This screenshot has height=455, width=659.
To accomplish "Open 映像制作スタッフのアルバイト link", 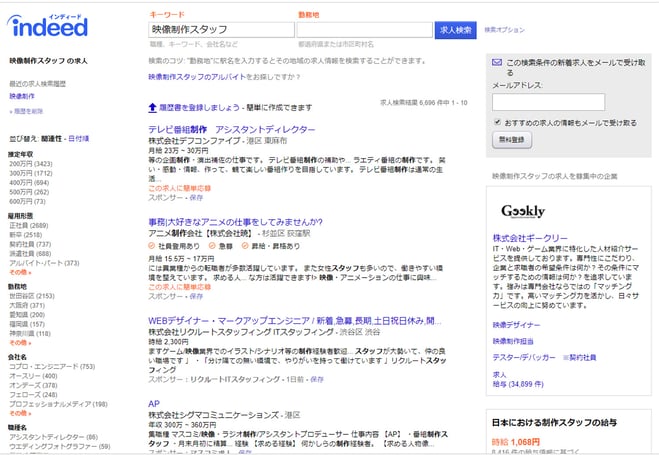I will tap(197, 76).
